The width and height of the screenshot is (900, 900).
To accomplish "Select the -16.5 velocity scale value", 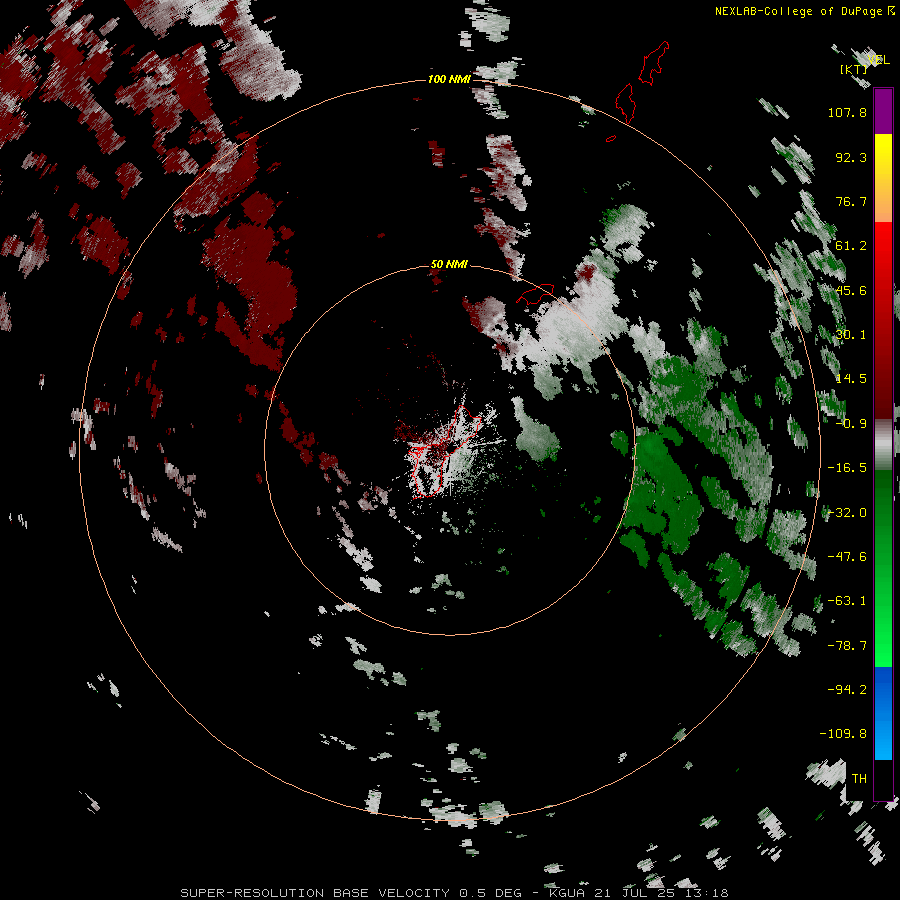I will [x=847, y=468].
